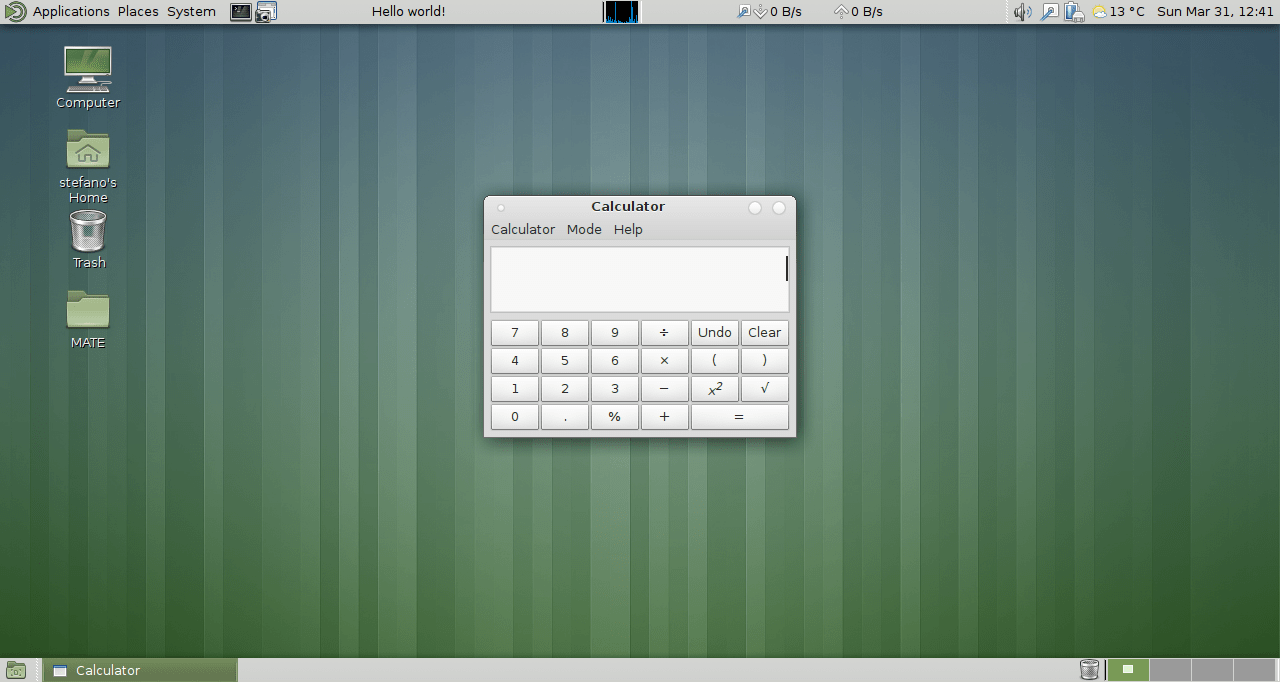
Task: Open the Mode menu in Calculator
Action: coord(584,229)
